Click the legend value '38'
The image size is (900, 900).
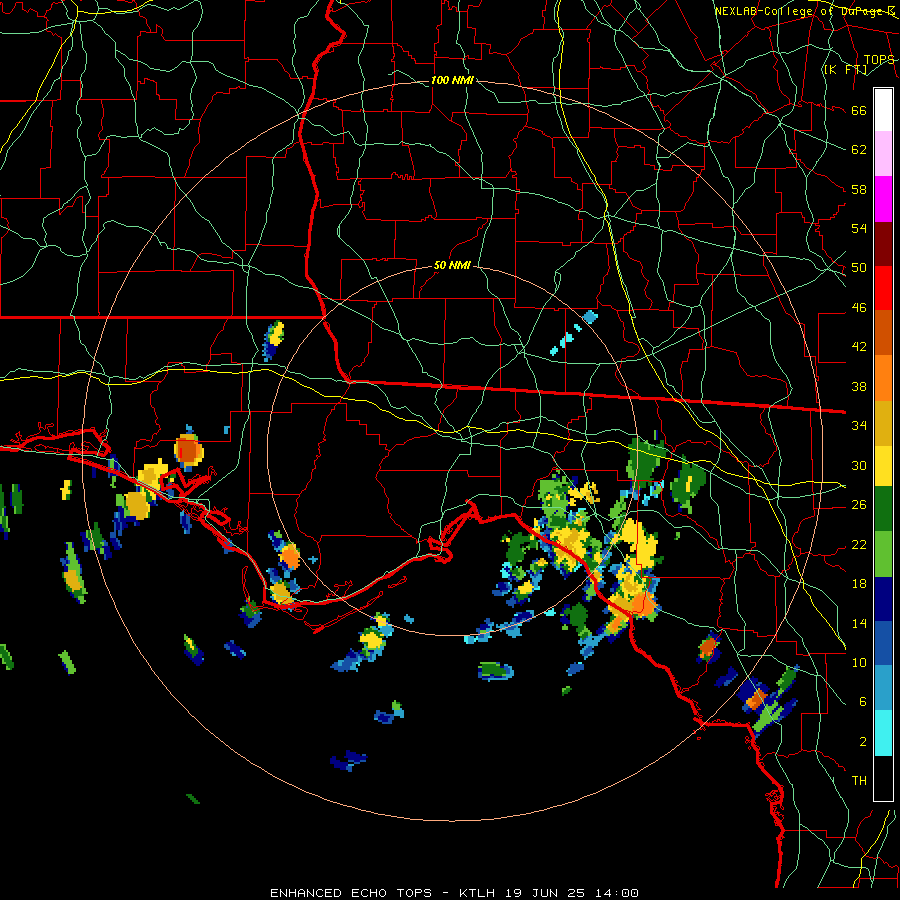859,386
